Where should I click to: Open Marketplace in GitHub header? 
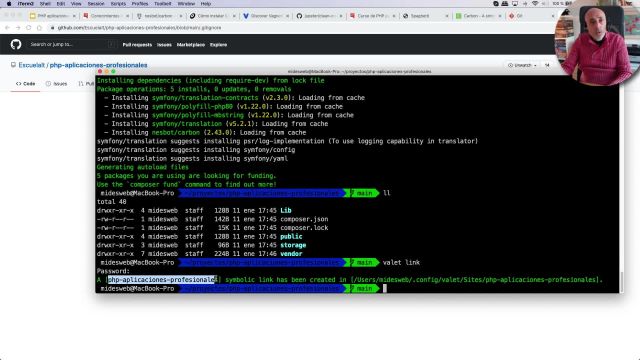(x=191, y=45)
